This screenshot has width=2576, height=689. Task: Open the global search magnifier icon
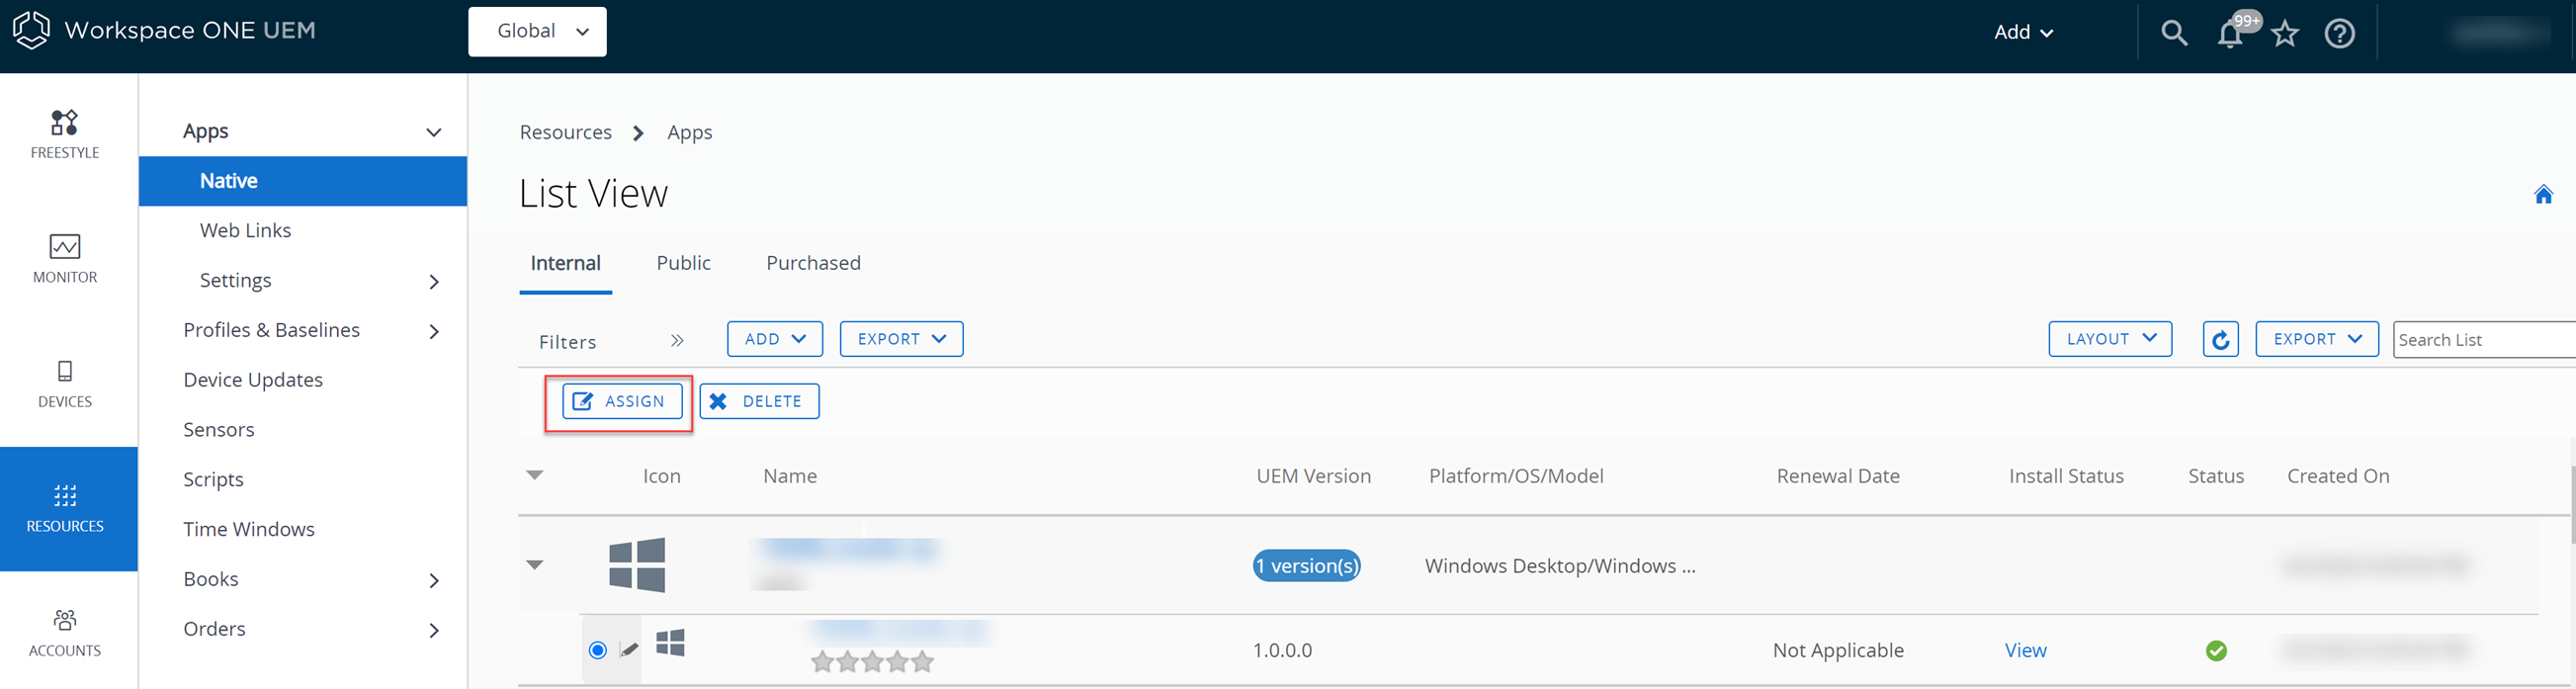click(x=2174, y=33)
